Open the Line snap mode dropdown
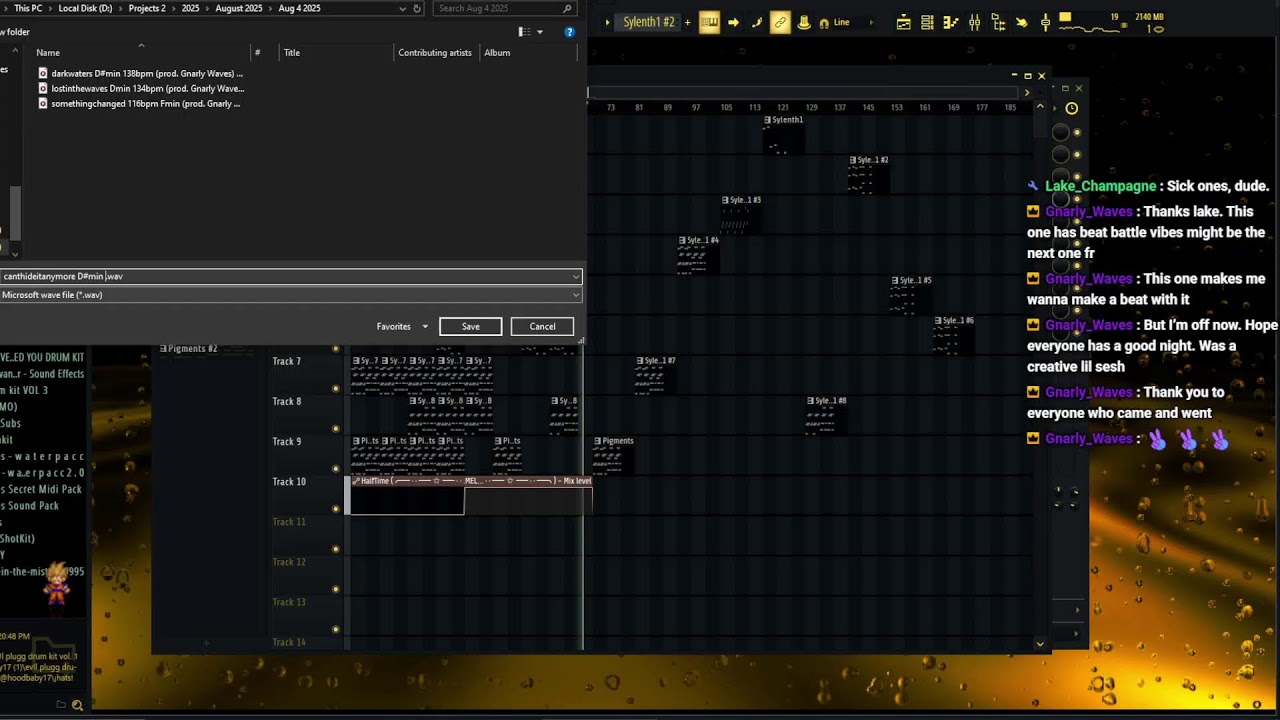The image size is (1280, 720). click(841, 22)
